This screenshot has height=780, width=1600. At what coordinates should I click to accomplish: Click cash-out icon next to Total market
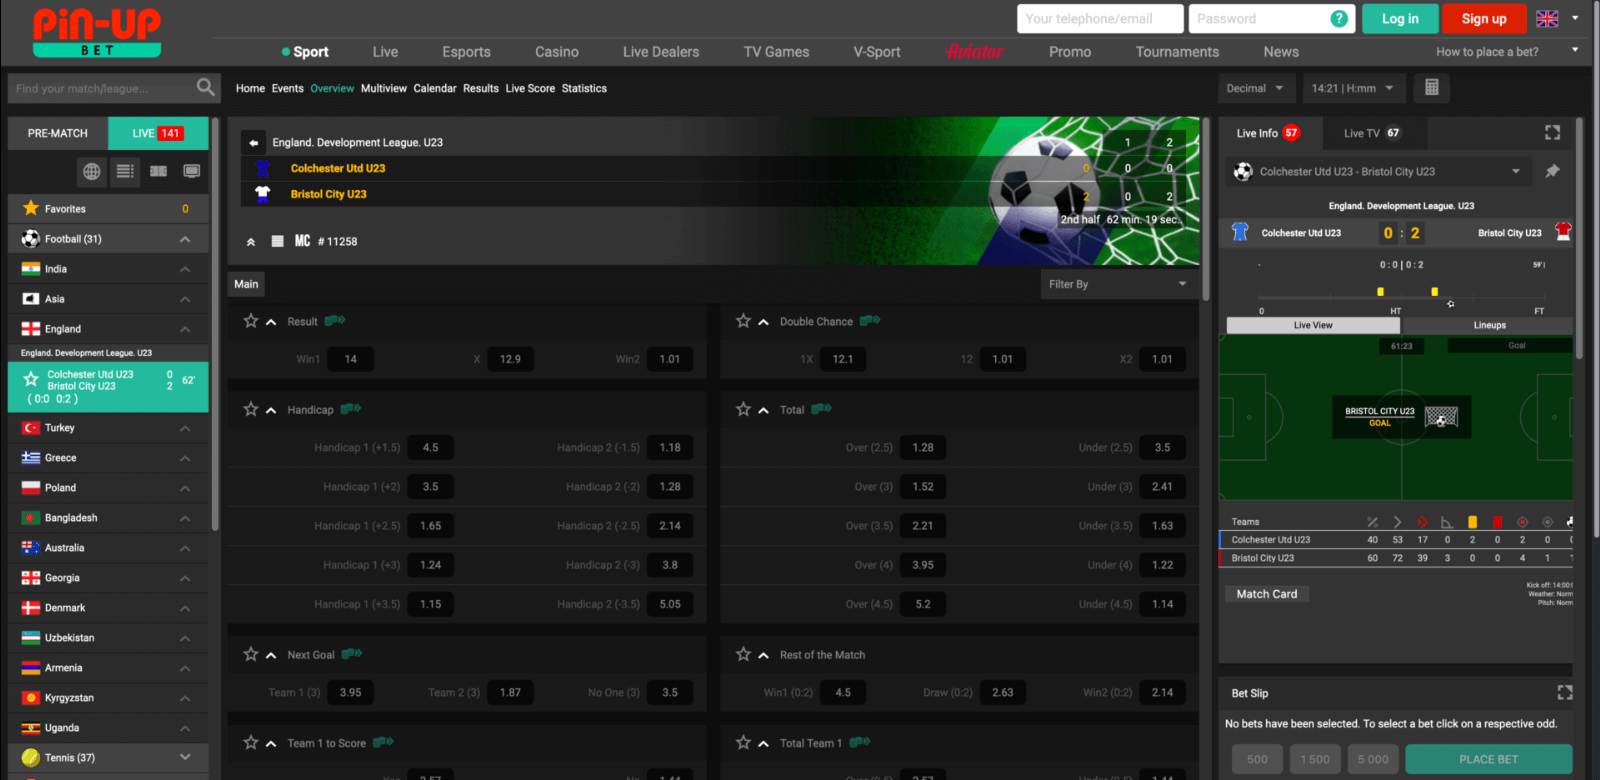coord(822,408)
